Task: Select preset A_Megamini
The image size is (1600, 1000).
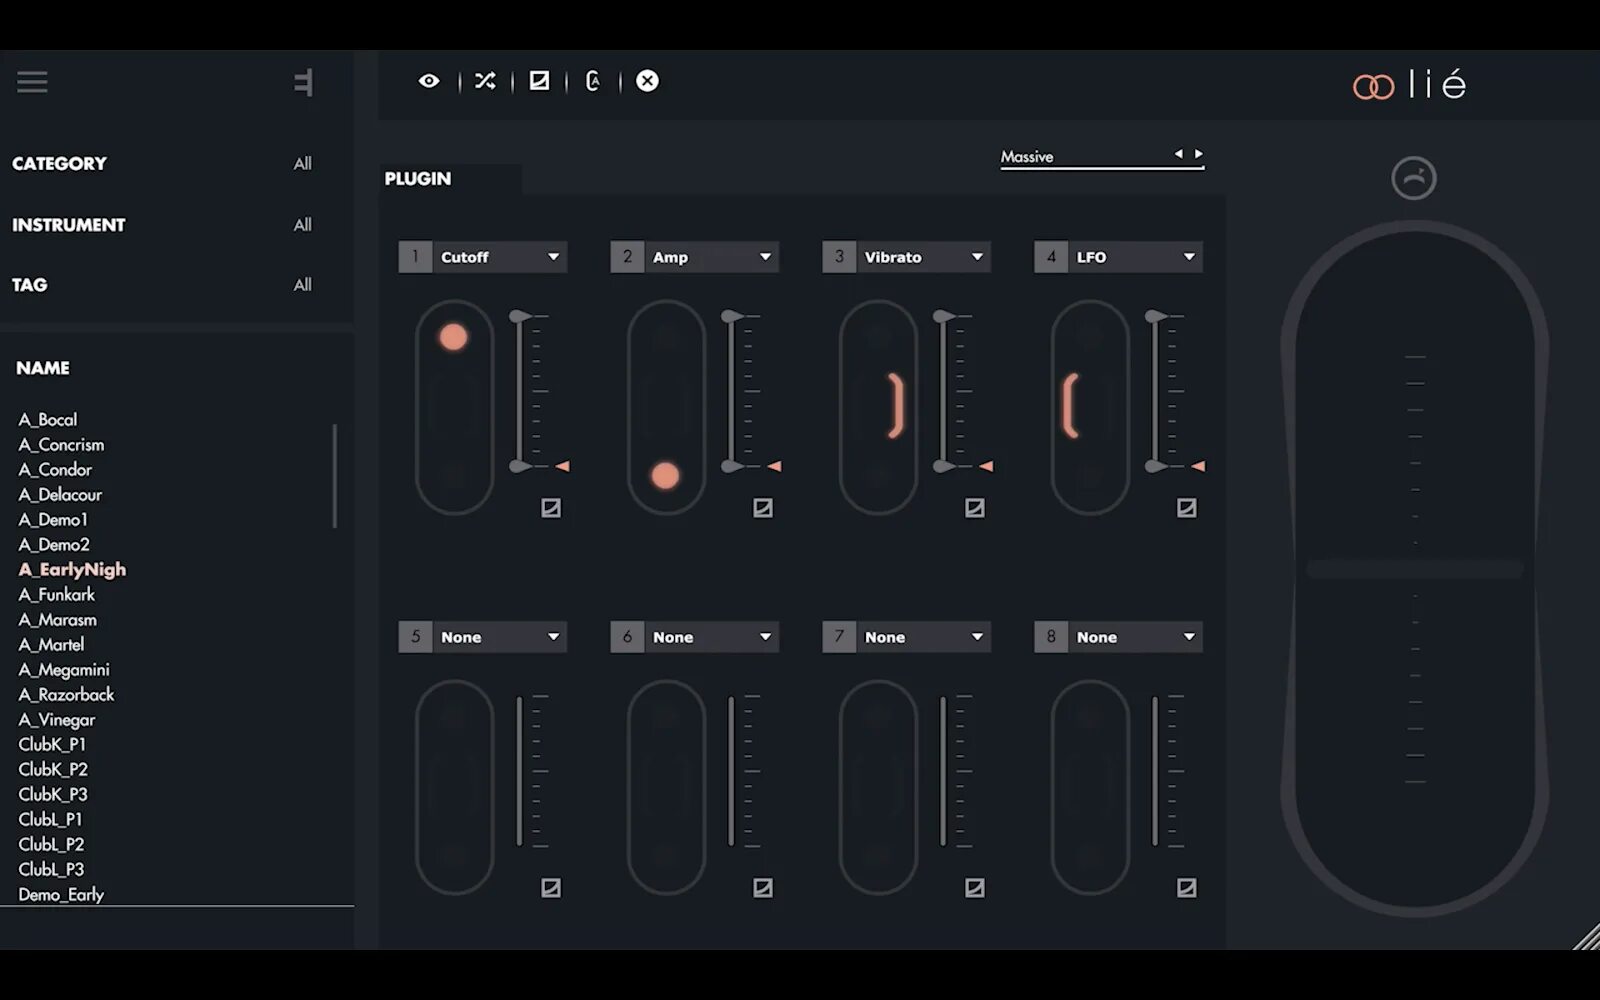Action: [x=64, y=670]
